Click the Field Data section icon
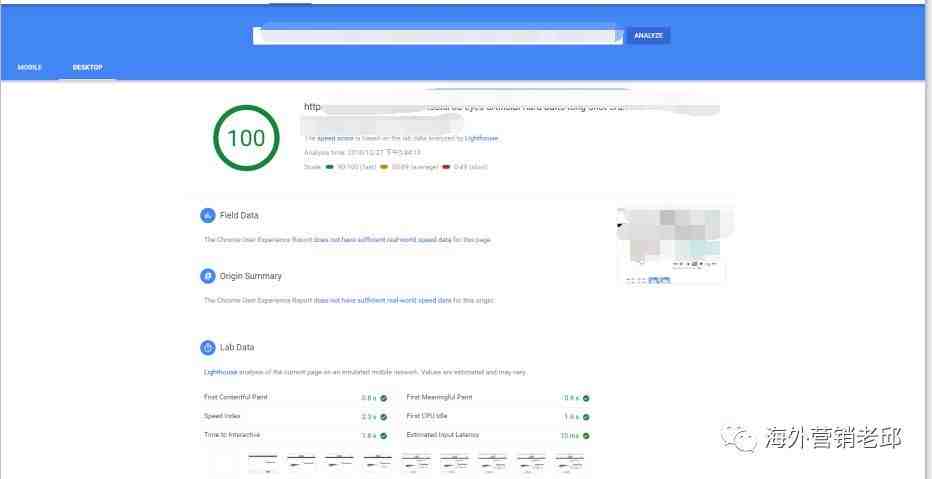 208,215
